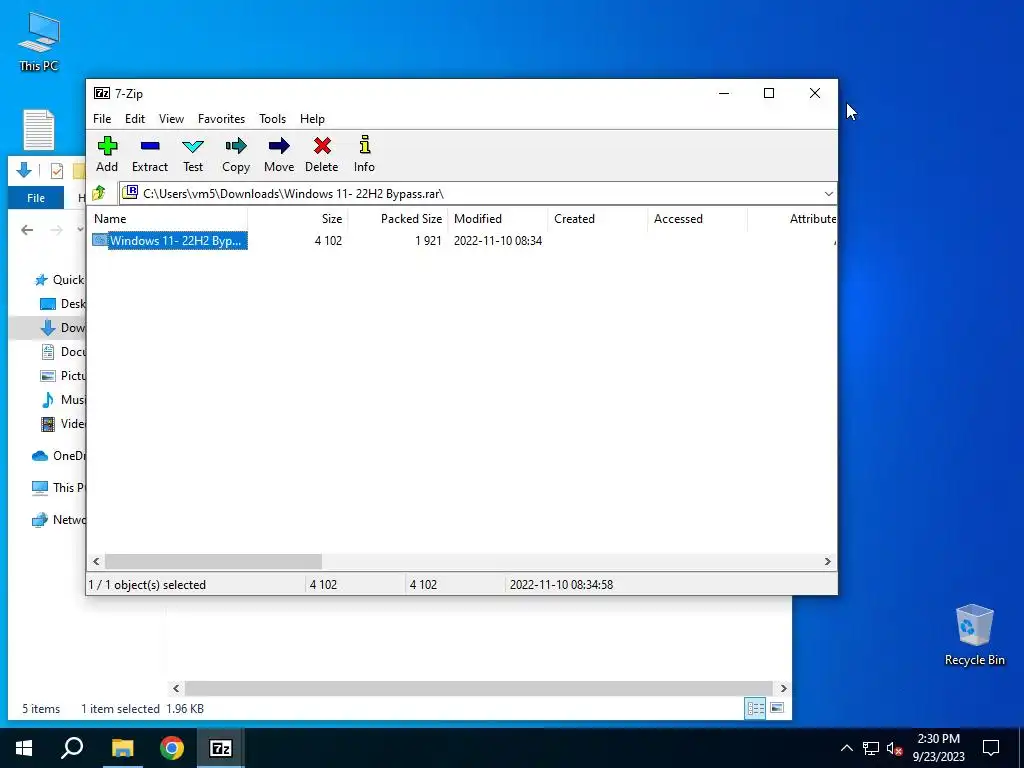Open the File tab in File Explorer
The width and height of the screenshot is (1024, 768).
click(x=36, y=198)
